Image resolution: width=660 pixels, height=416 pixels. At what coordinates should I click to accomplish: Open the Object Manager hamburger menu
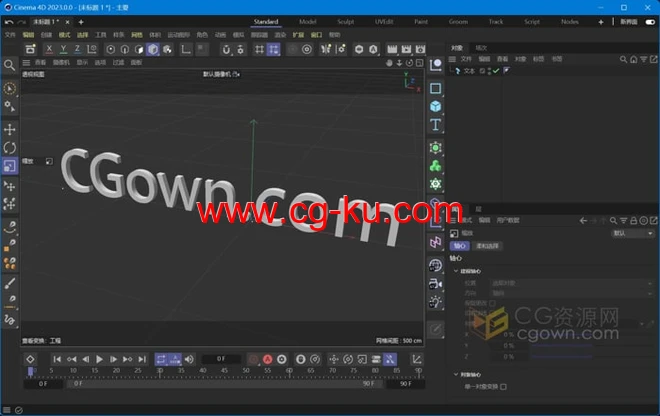[x=452, y=59]
